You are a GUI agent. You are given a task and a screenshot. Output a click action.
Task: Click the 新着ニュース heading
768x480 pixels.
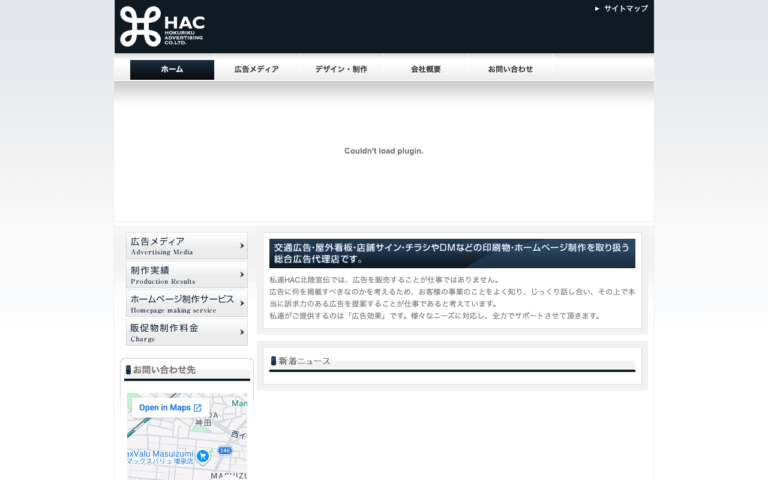[x=304, y=361]
